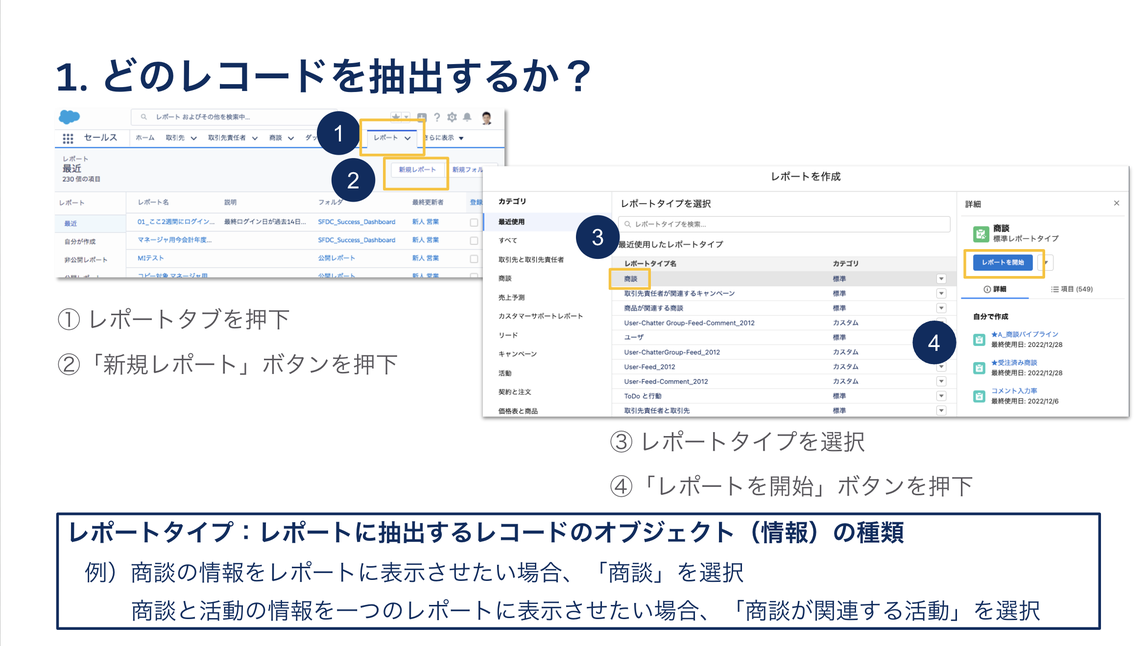Open ★受注済み商談 report link

1014,363
